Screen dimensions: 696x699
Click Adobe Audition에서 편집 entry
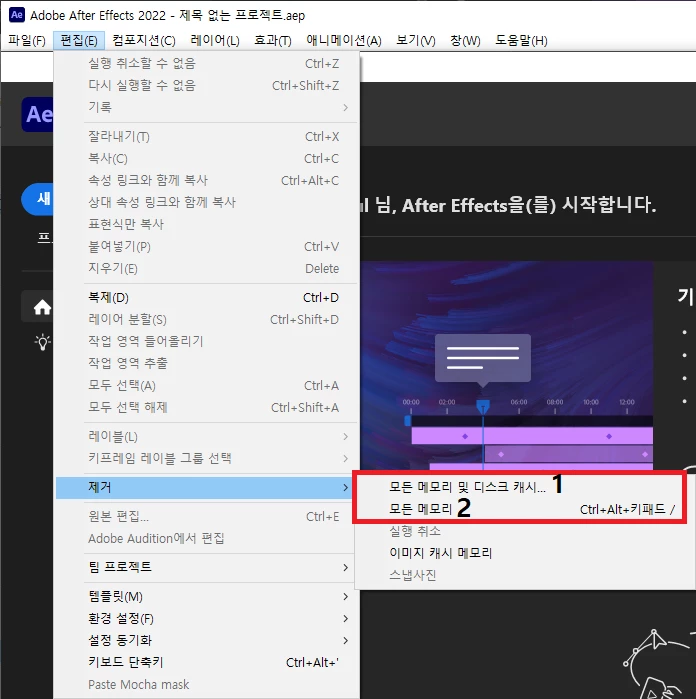(x=206, y=538)
